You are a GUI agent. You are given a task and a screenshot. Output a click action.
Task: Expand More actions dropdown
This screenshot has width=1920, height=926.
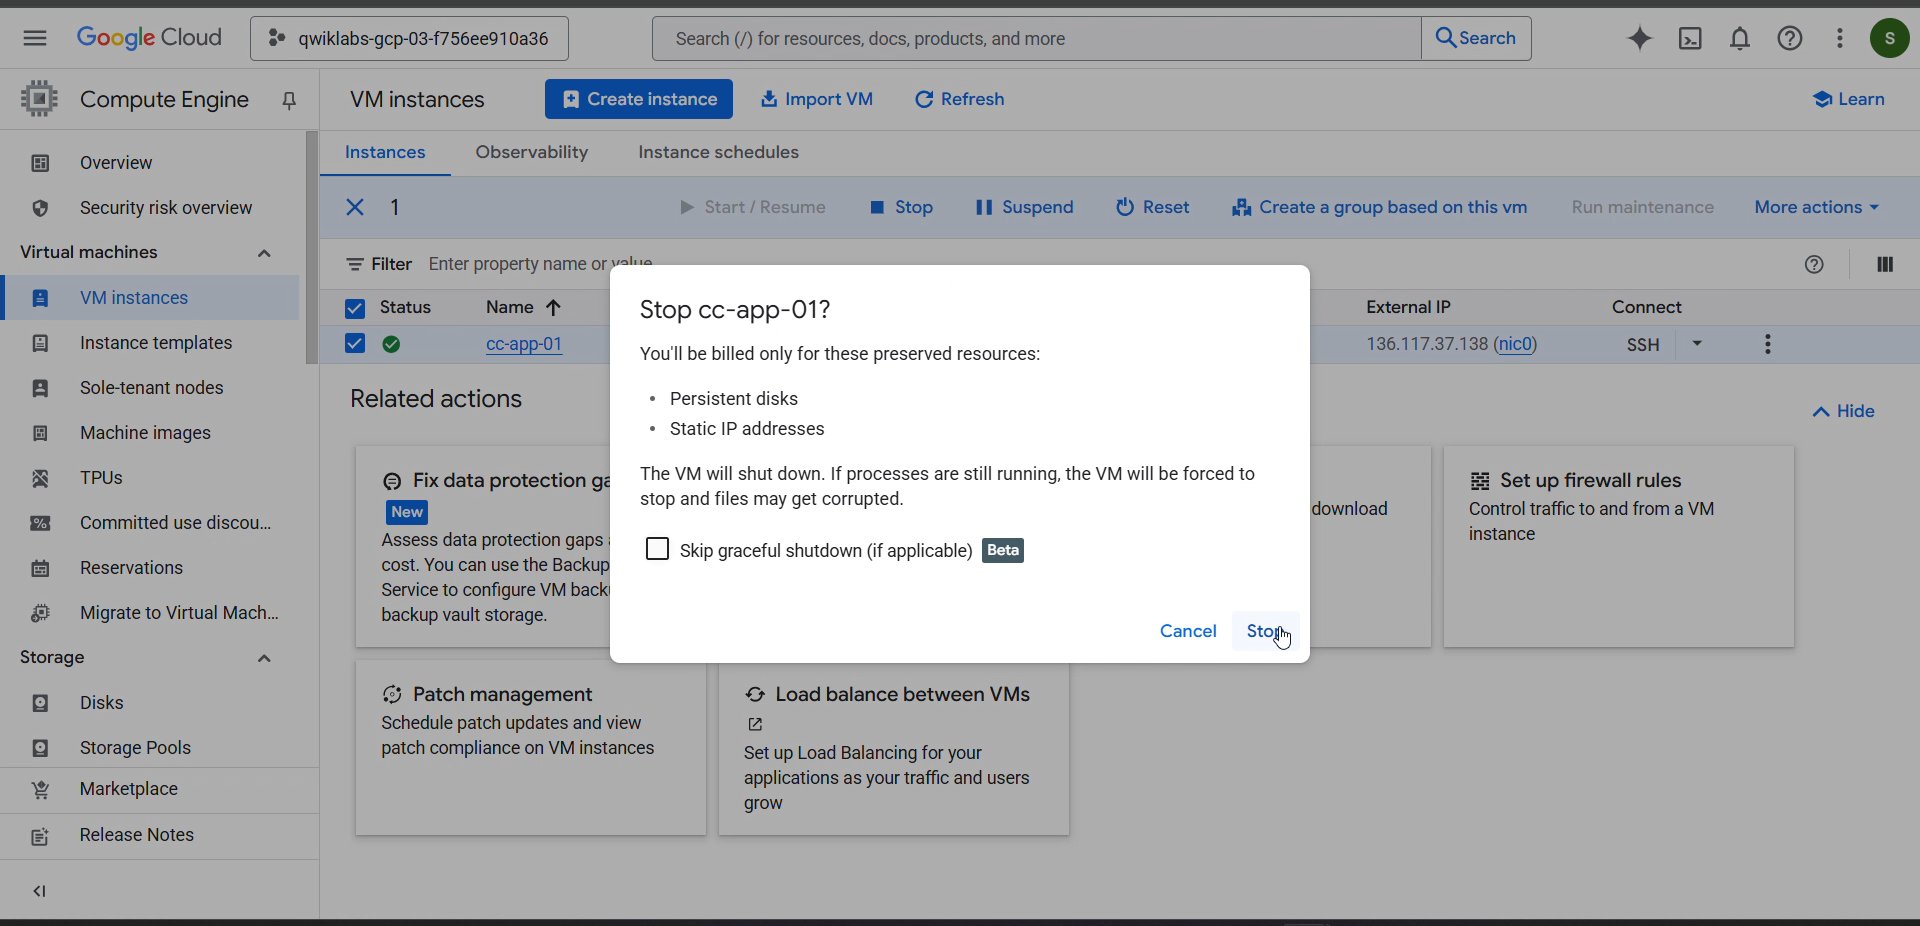click(x=1817, y=207)
